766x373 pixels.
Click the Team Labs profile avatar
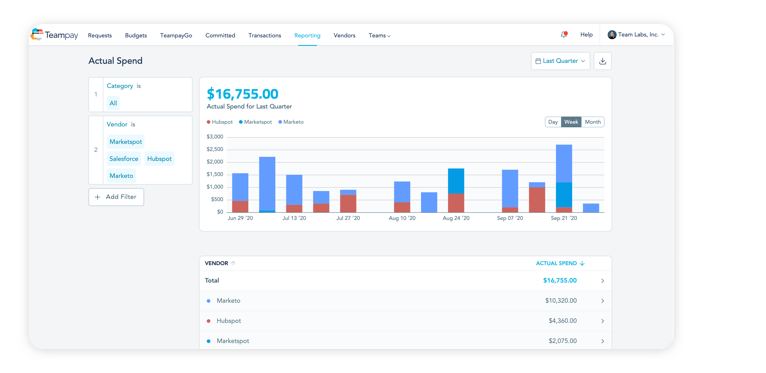pos(612,35)
